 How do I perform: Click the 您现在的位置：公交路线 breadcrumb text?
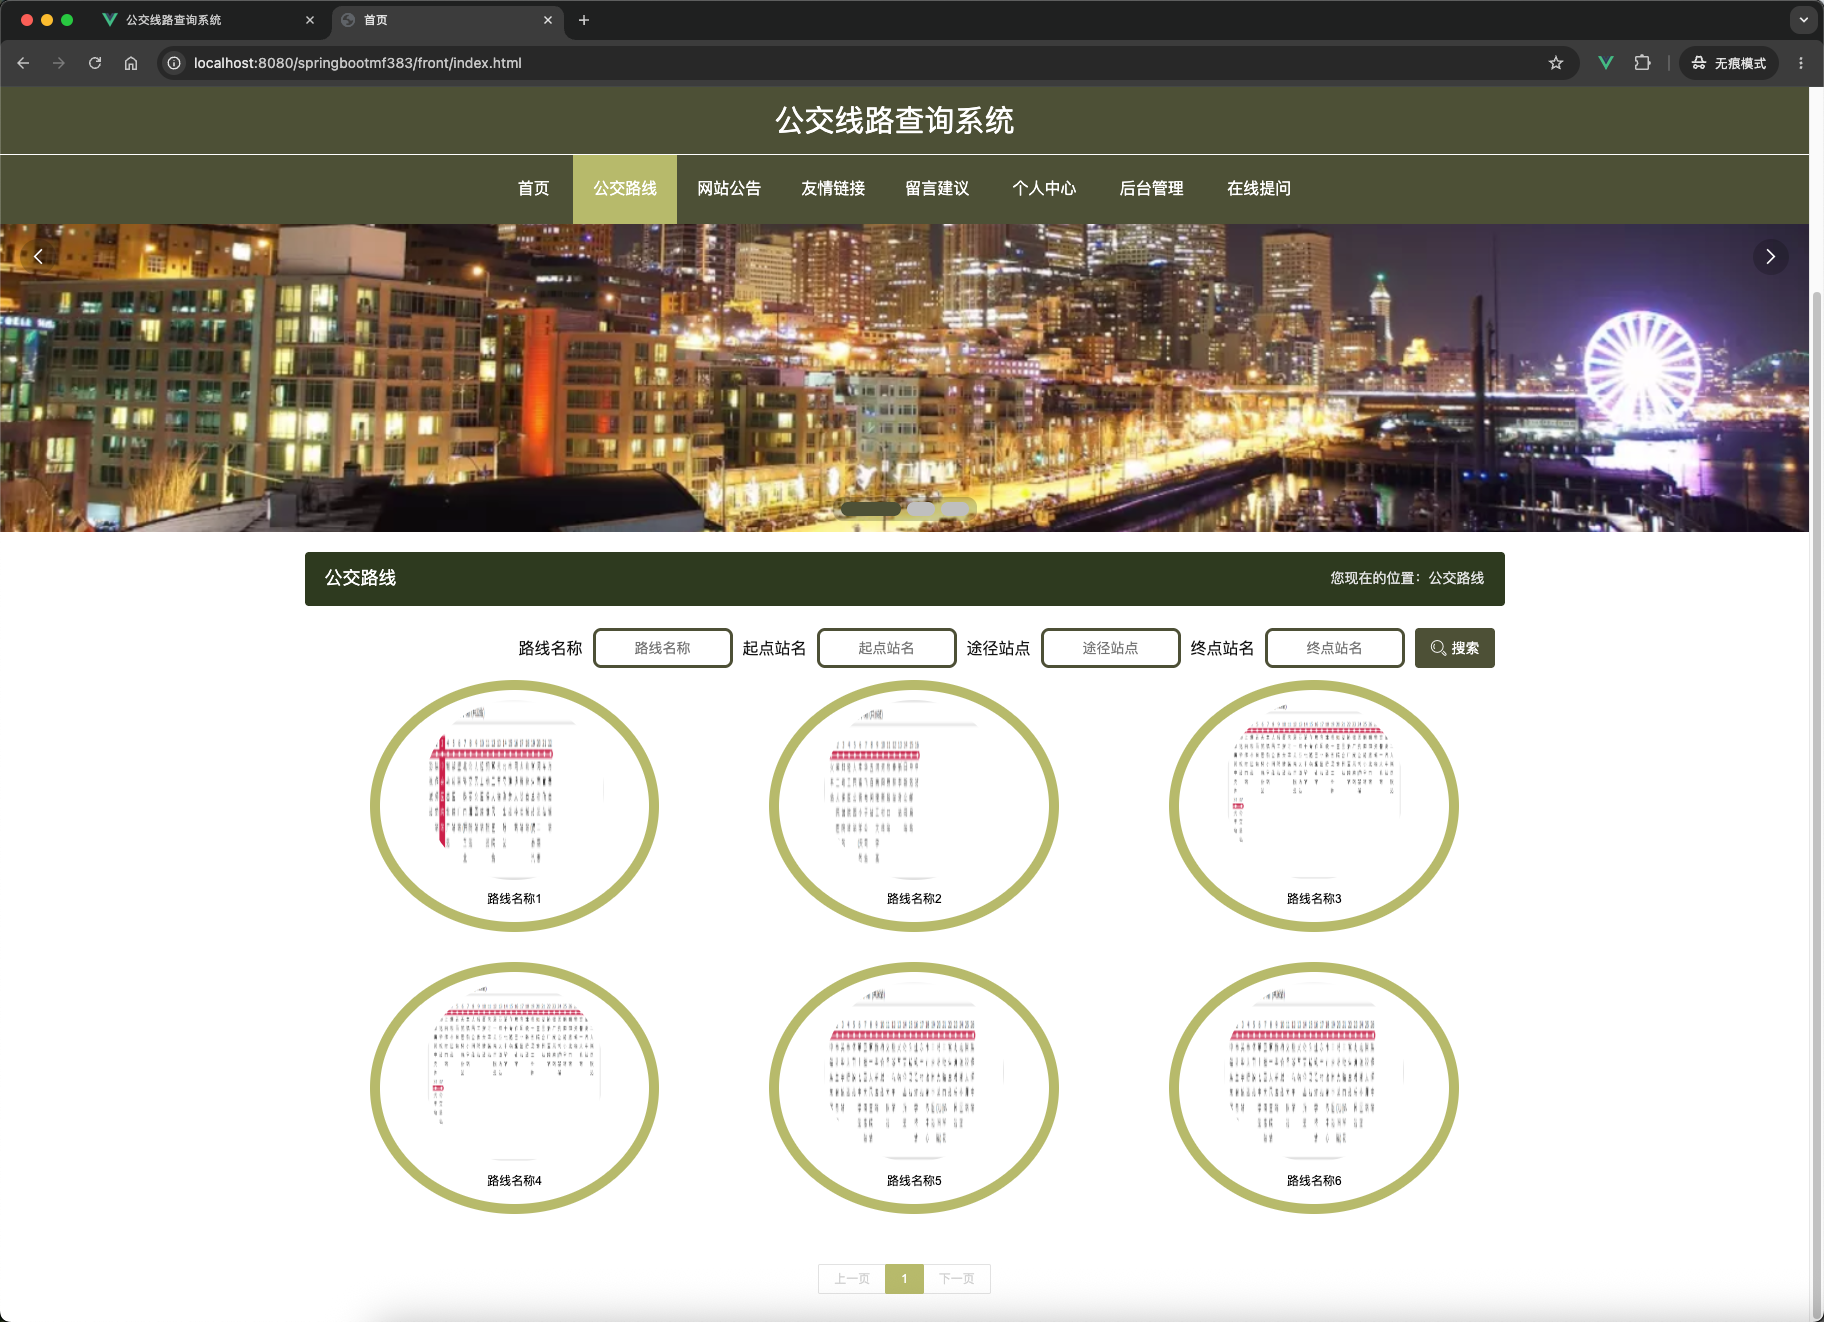[1407, 578]
